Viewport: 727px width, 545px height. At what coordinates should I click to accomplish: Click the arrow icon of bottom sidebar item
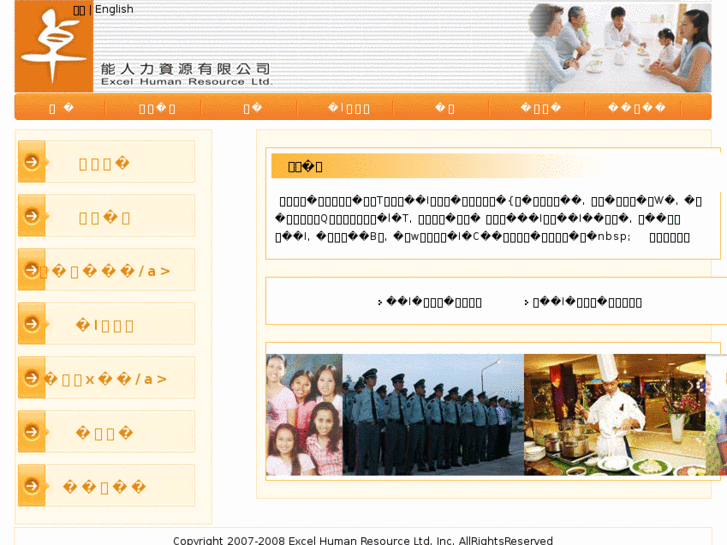pos(32,486)
